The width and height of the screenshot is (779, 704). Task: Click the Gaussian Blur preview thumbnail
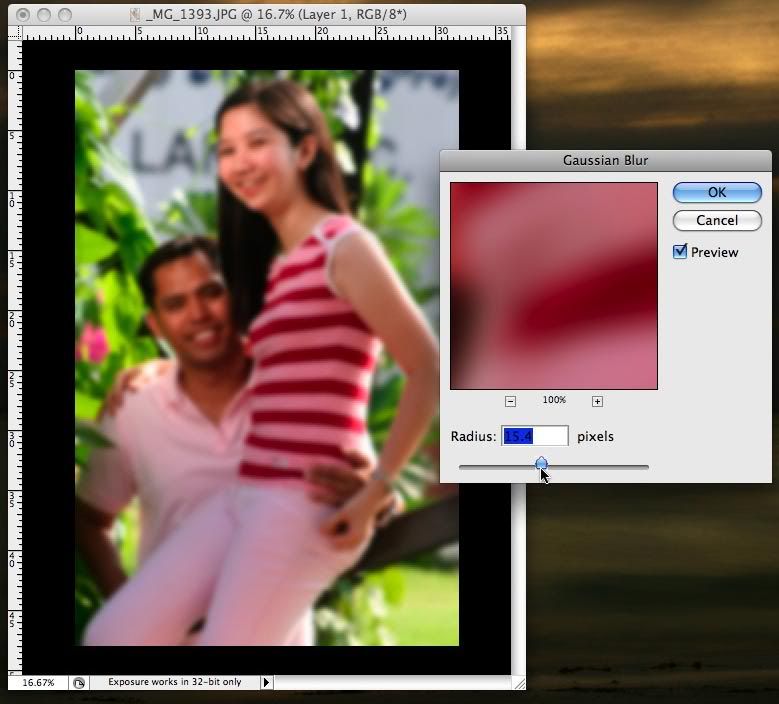(553, 286)
